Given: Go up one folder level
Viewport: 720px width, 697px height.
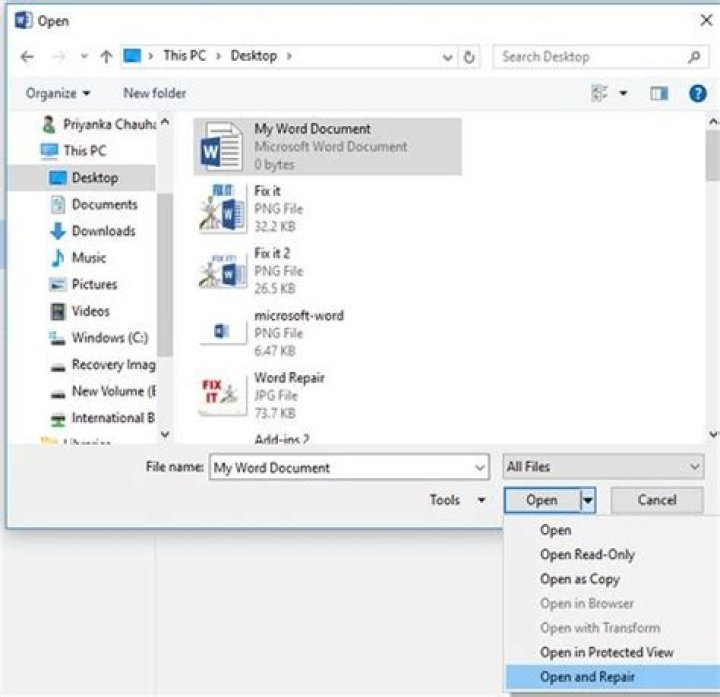Looking at the screenshot, I should (x=106, y=57).
